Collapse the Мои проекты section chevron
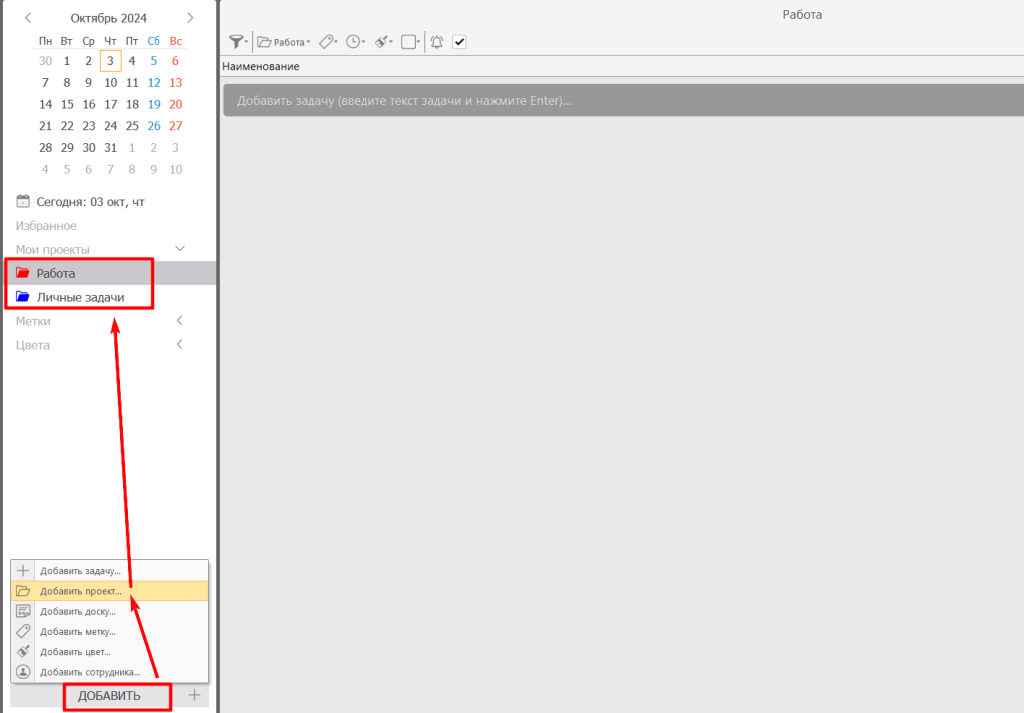The height and width of the screenshot is (713, 1024). pos(180,248)
